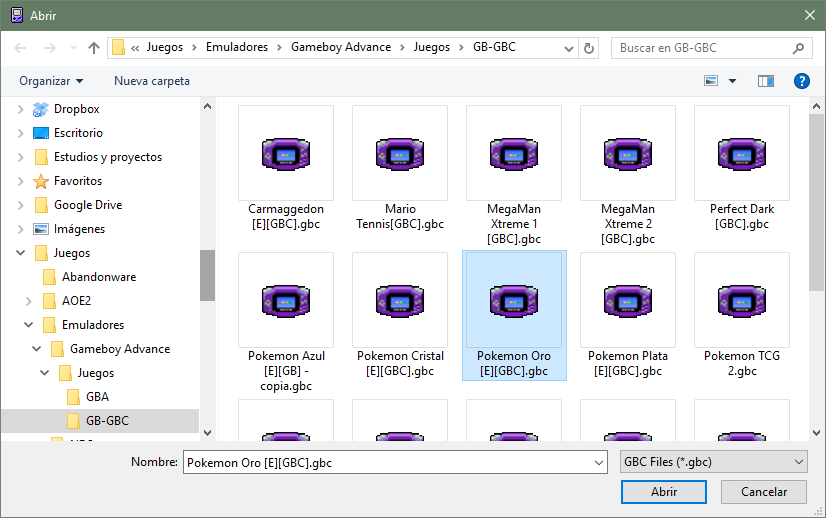826x518 pixels.
Task: Select the Pokemon Cristal [E][GBC].gbc icon
Action: click(400, 300)
